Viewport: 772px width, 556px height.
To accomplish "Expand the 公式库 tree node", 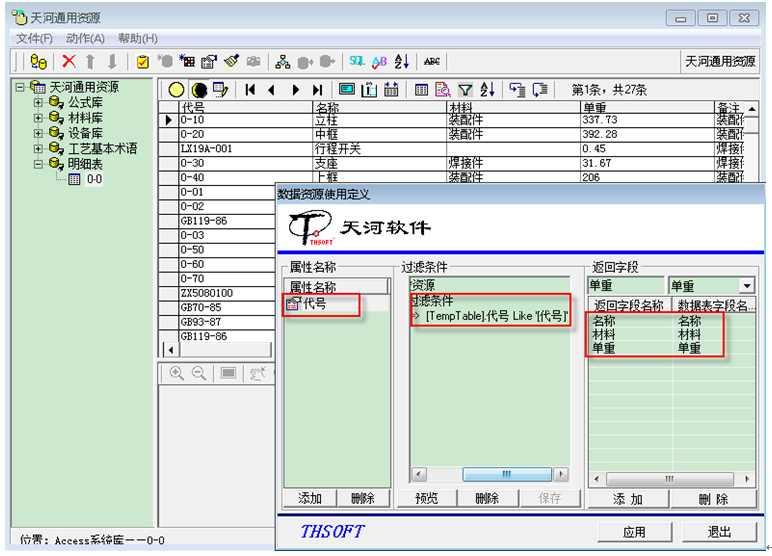I will tap(39, 103).
